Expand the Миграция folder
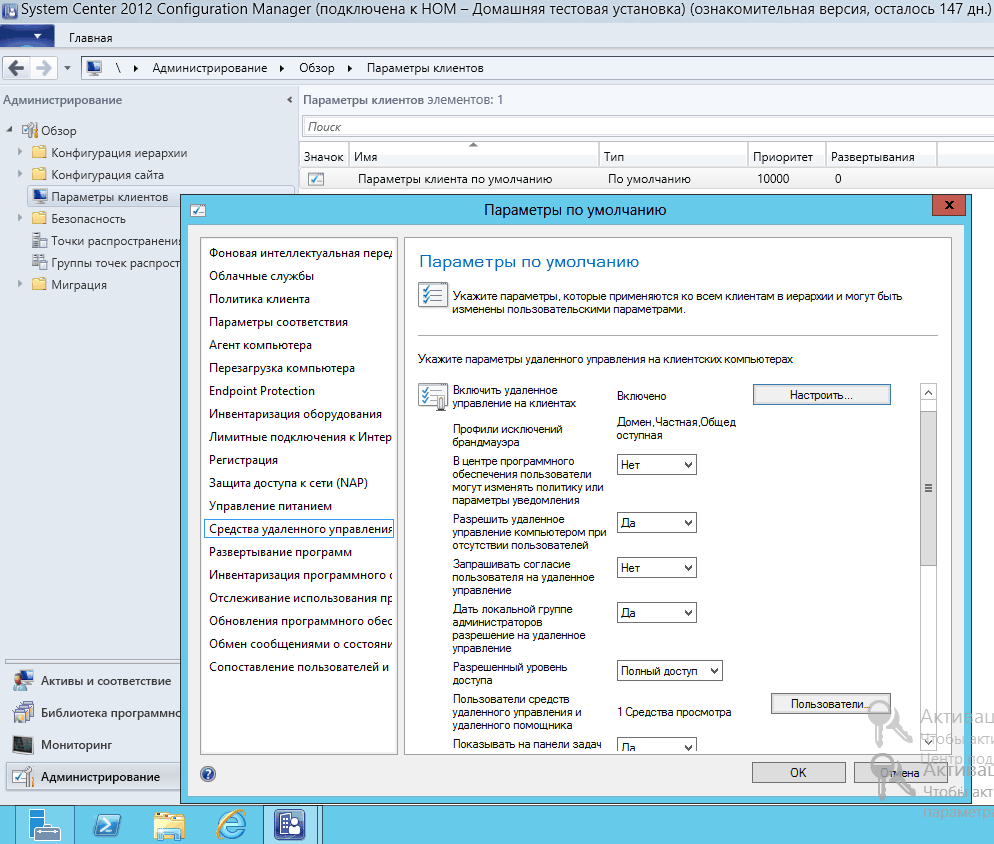Viewport: 994px width, 844px height. click(x=20, y=284)
